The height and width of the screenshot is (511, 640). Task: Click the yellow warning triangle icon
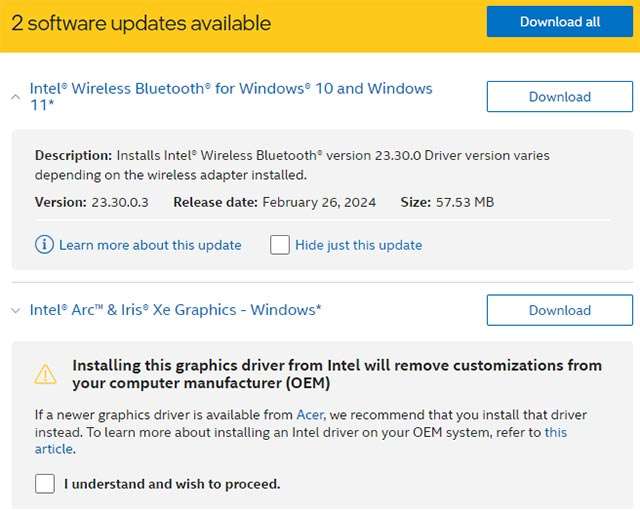46,374
